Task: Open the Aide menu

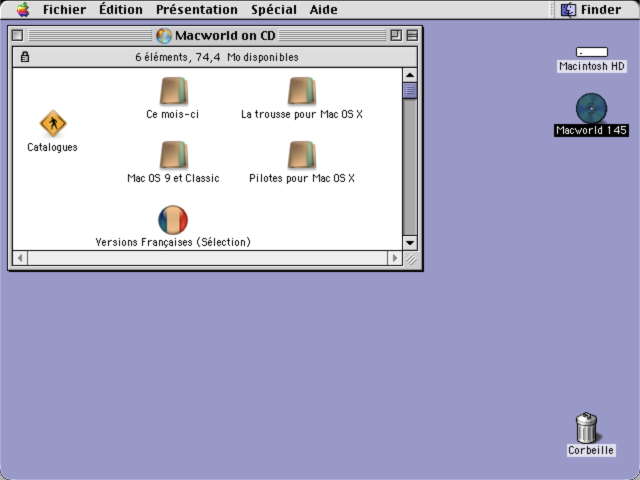Action: click(323, 9)
